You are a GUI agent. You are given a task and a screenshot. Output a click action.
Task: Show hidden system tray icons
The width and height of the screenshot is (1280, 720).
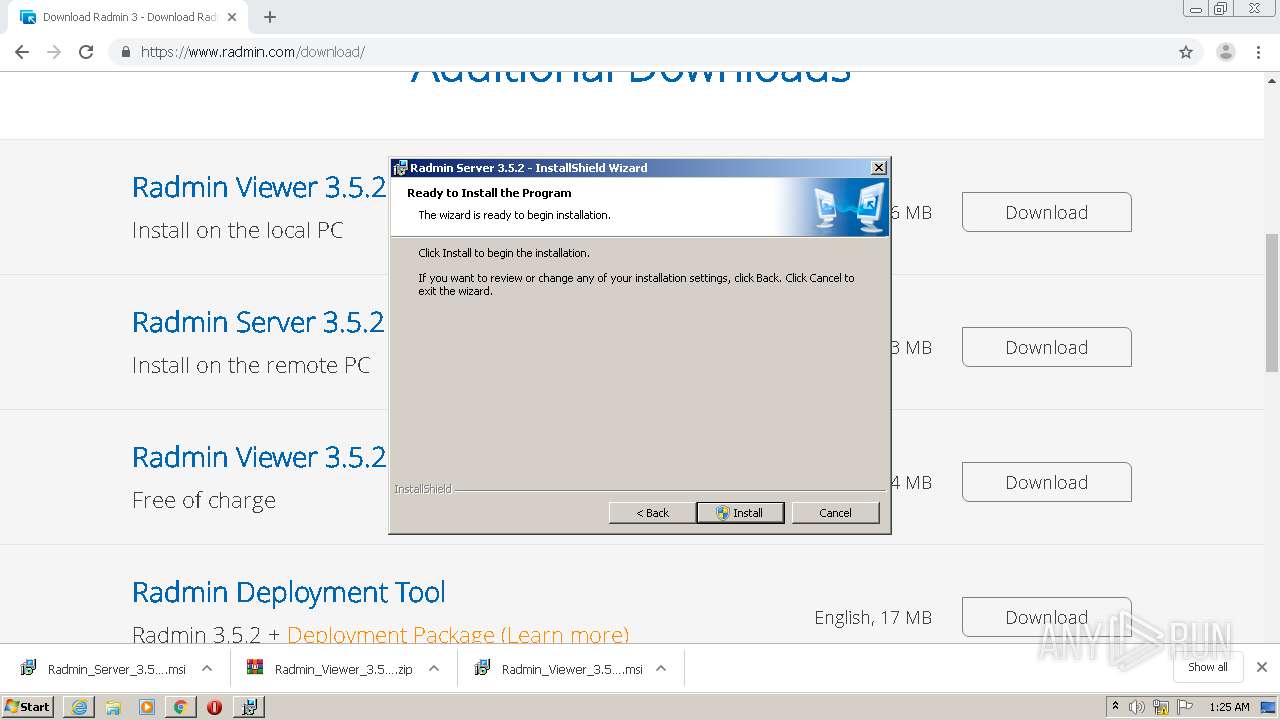click(1115, 706)
